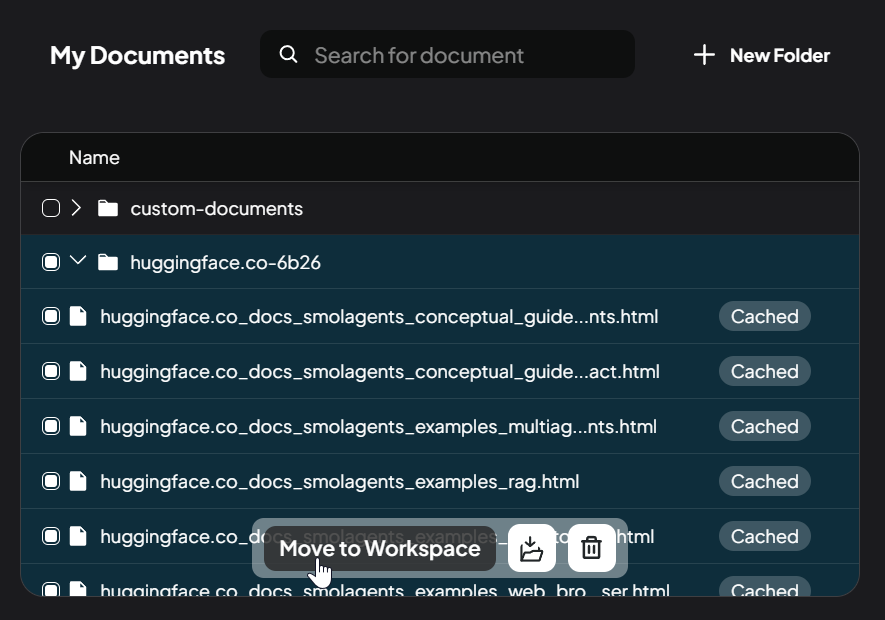Click the trash delete icon

pyautogui.click(x=591, y=548)
